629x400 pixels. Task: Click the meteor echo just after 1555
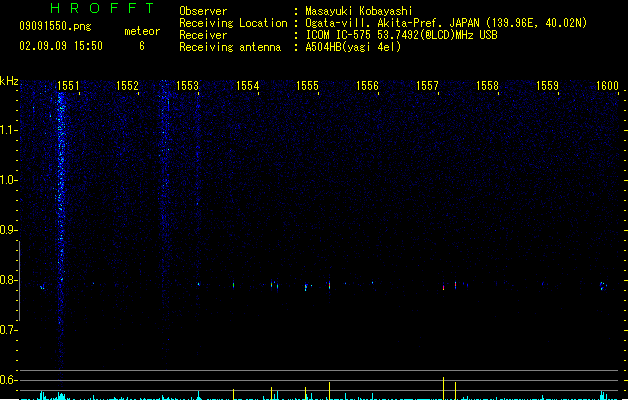coord(329,285)
